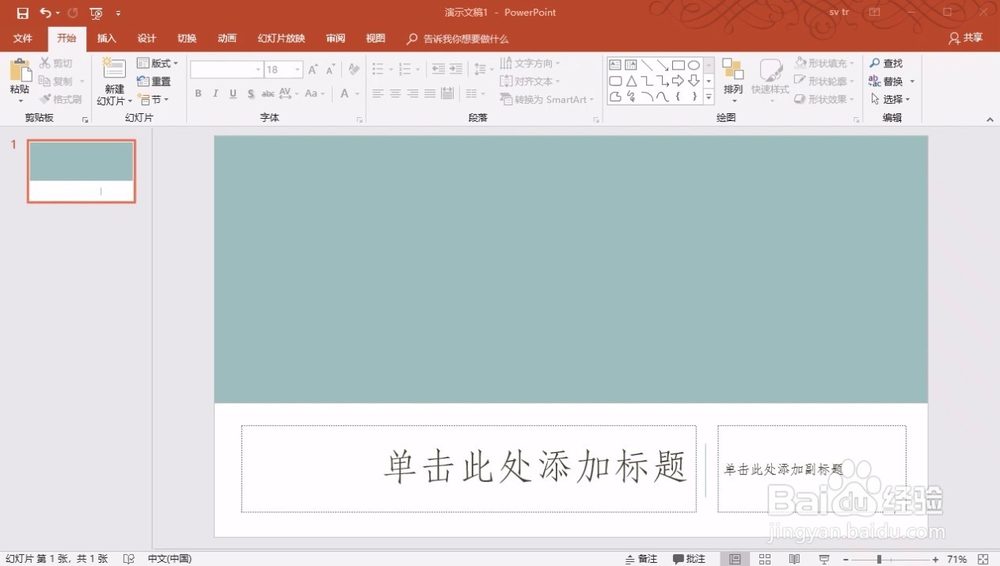1000x566 pixels.
Task: Toggle Align Right paragraph alignment
Action: point(413,94)
